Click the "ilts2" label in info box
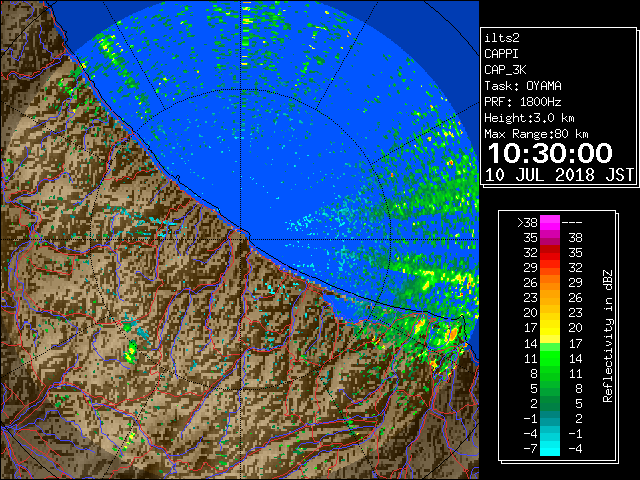Image resolution: width=640 pixels, height=480 pixels. click(502, 38)
